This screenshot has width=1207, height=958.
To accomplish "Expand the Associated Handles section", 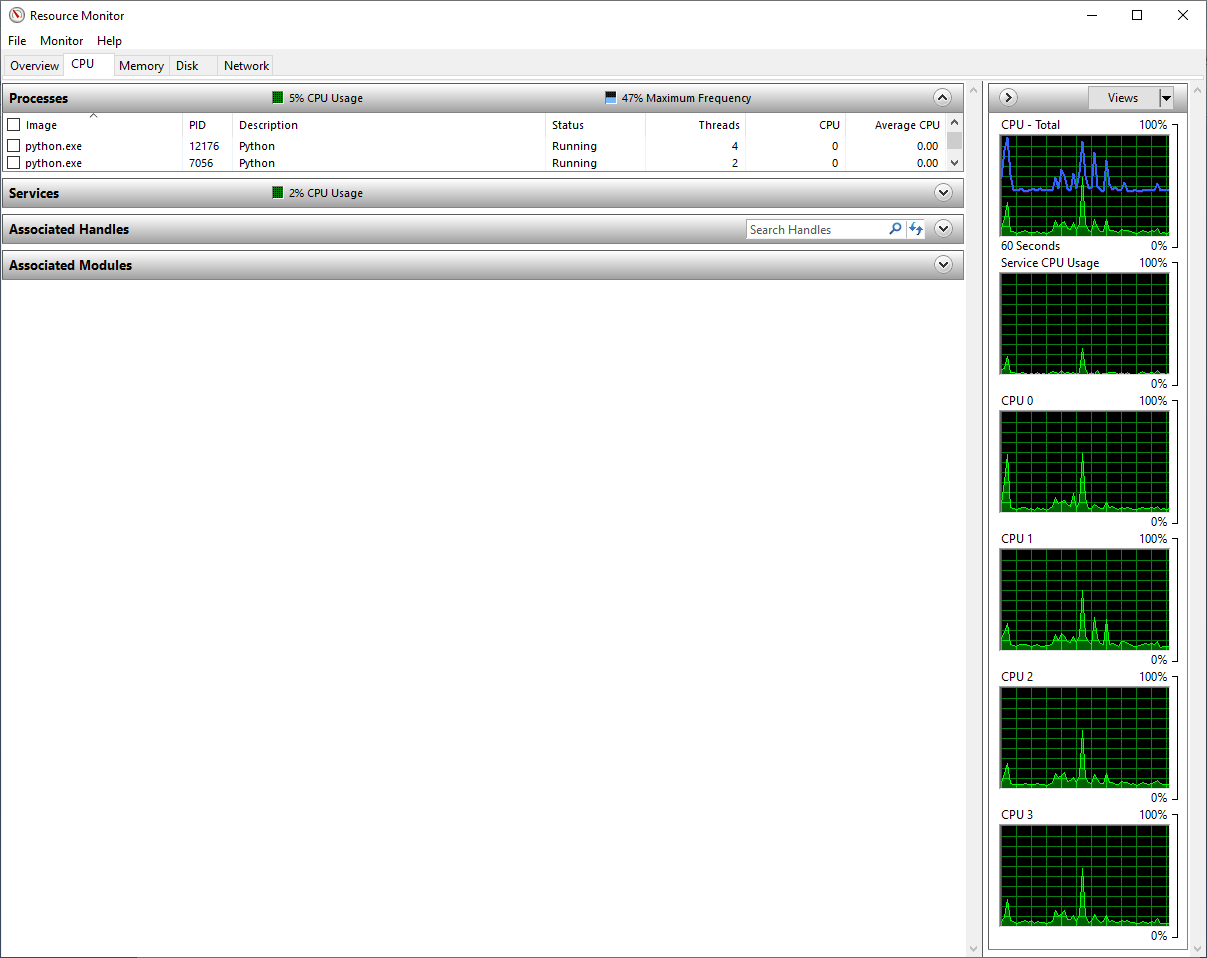I will (x=943, y=229).
